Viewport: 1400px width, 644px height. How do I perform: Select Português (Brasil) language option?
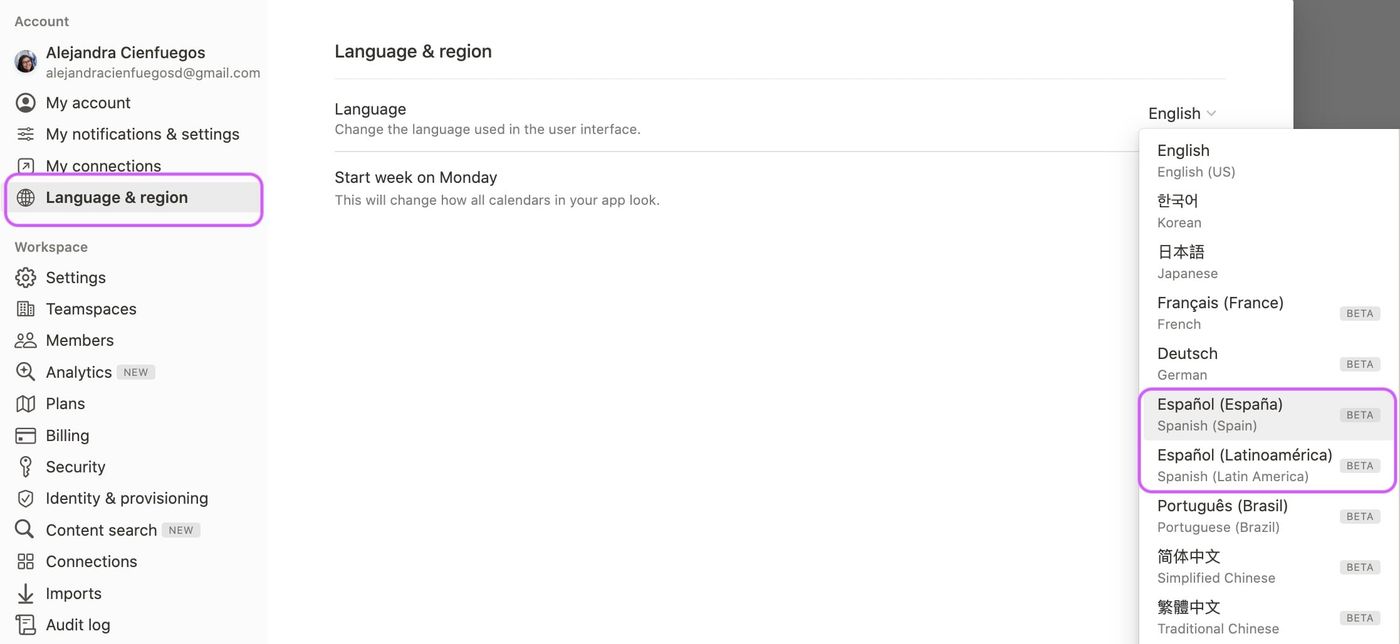pos(1268,516)
